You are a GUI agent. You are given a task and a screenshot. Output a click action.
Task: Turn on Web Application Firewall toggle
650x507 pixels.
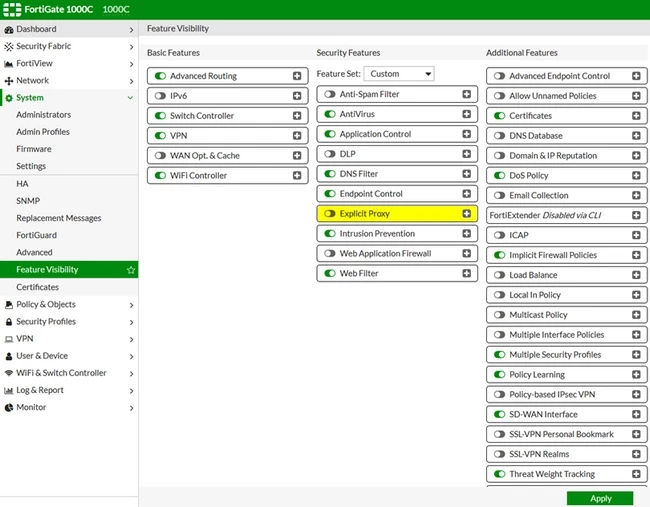coord(330,253)
